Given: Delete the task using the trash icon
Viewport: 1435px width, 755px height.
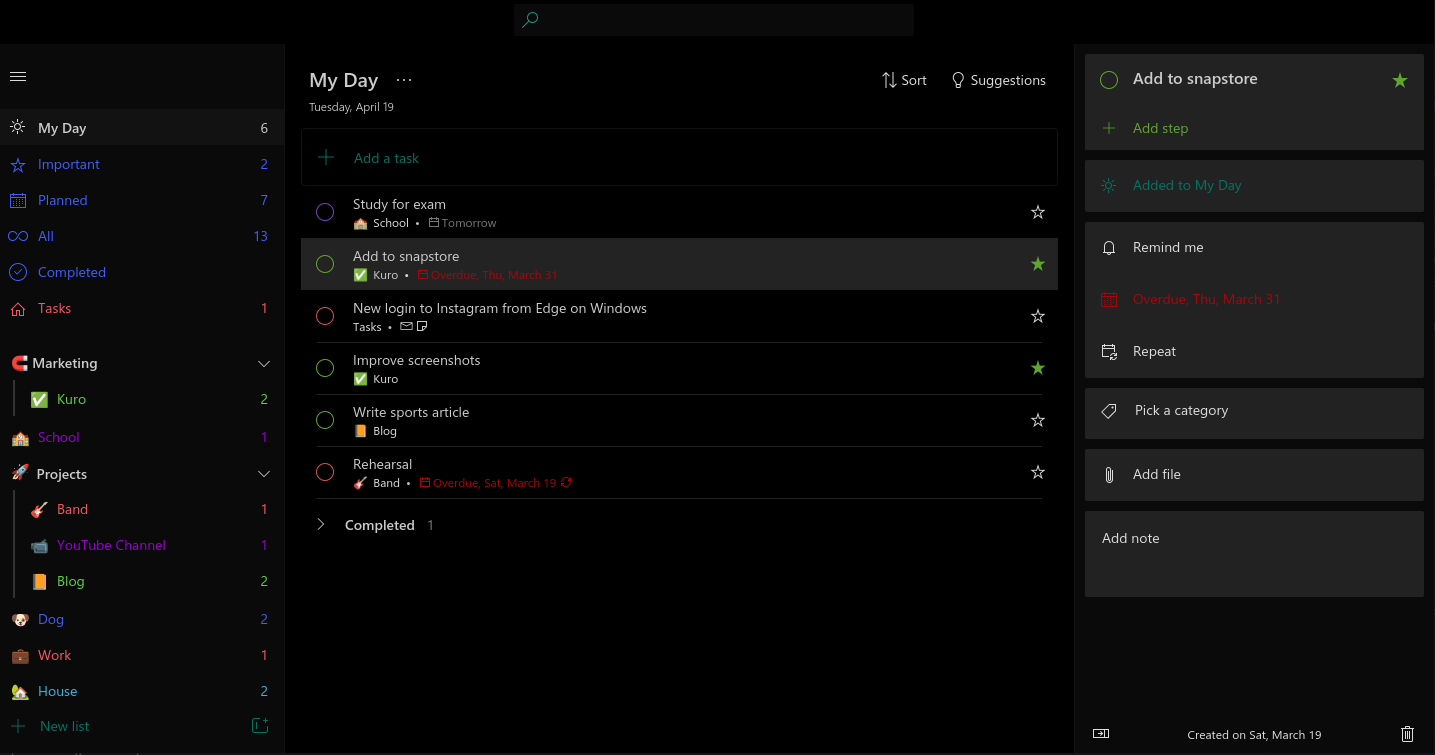Looking at the screenshot, I should point(1408,734).
